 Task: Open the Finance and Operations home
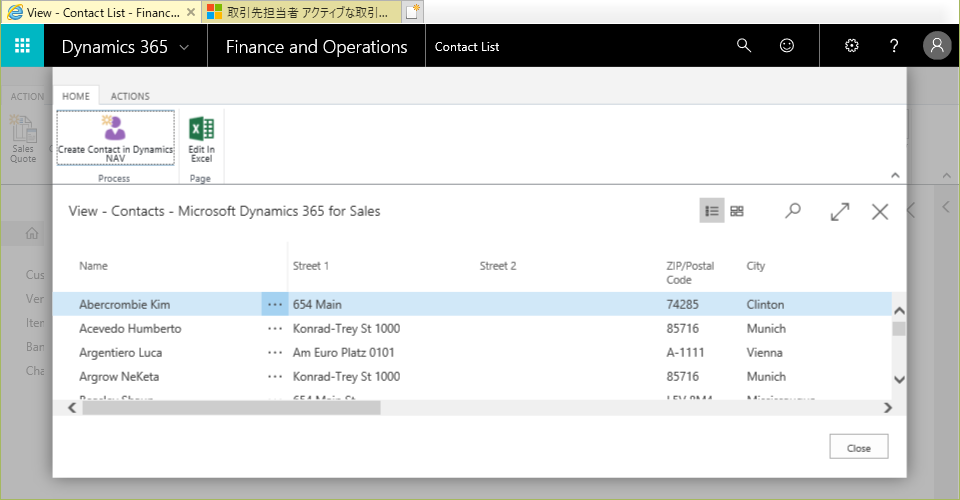coord(316,47)
